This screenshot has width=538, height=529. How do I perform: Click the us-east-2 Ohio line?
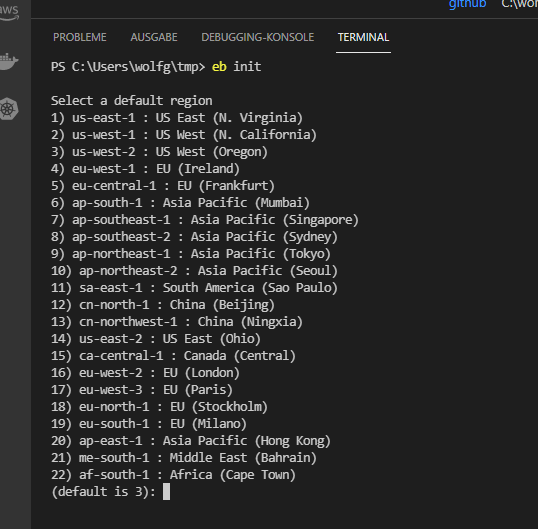156,339
